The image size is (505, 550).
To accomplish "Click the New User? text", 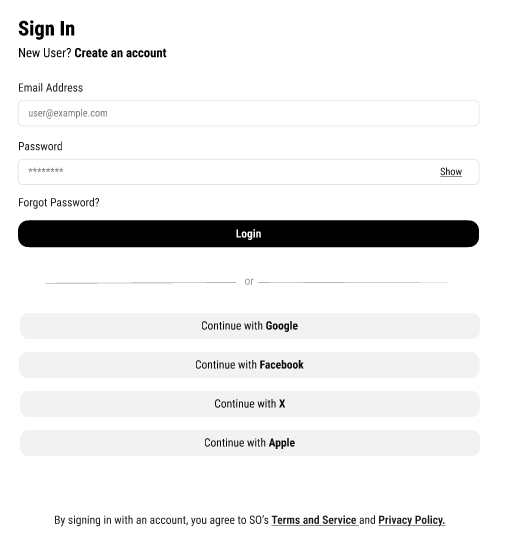I will [x=45, y=53].
